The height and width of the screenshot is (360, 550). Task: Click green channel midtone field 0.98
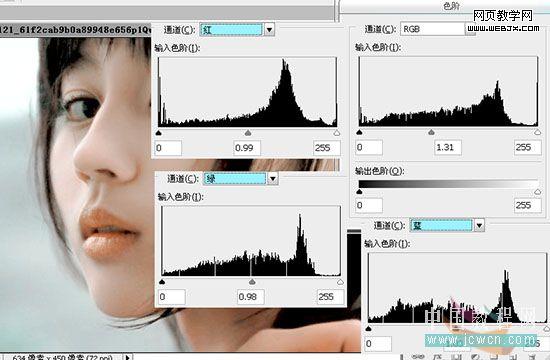tap(251, 297)
